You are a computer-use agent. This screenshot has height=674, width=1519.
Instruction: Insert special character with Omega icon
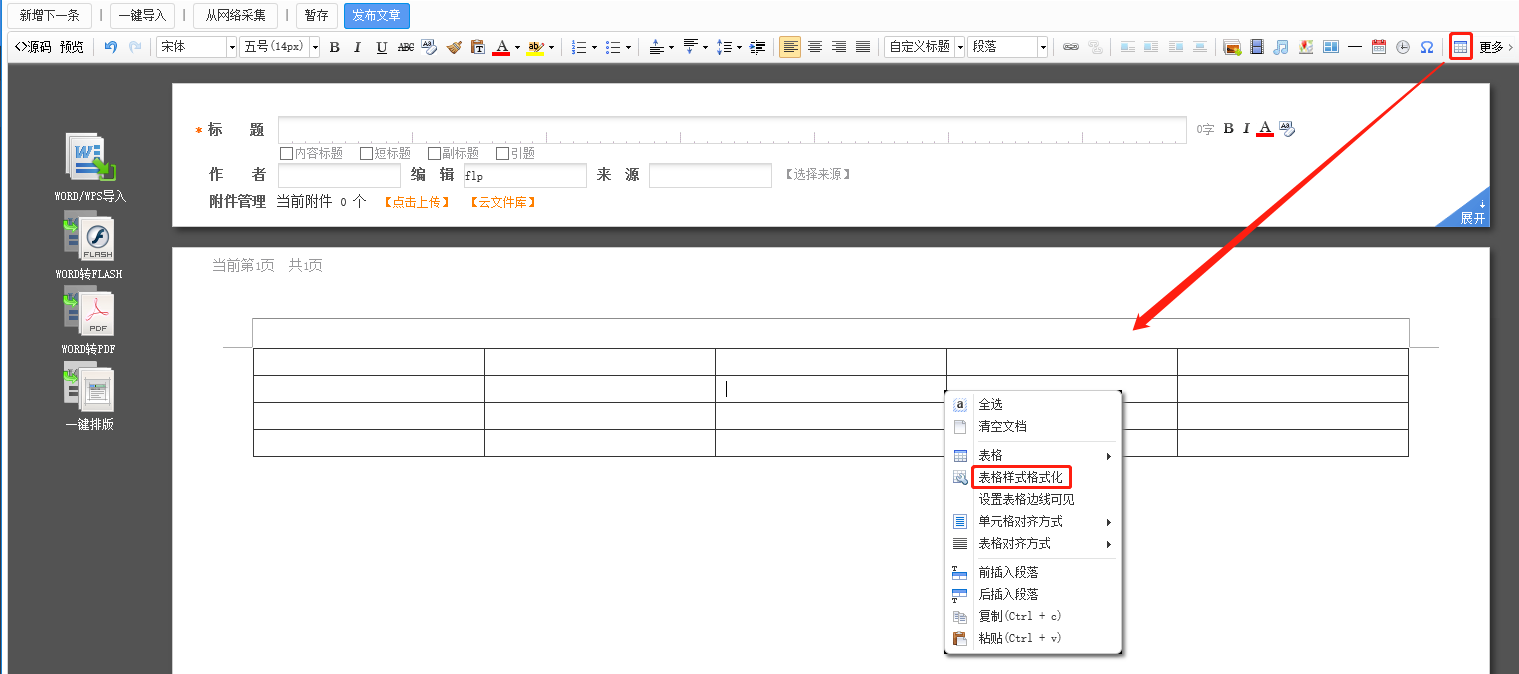pyautogui.click(x=1427, y=47)
